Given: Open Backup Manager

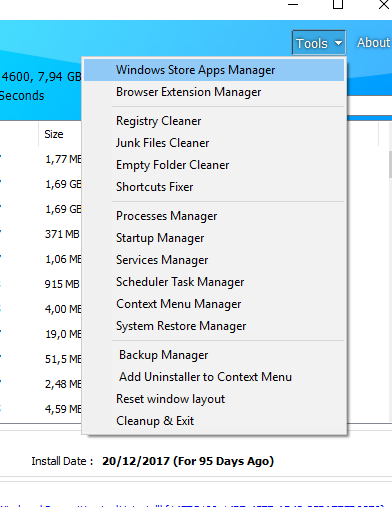Looking at the screenshot, I should click(214, 355).
